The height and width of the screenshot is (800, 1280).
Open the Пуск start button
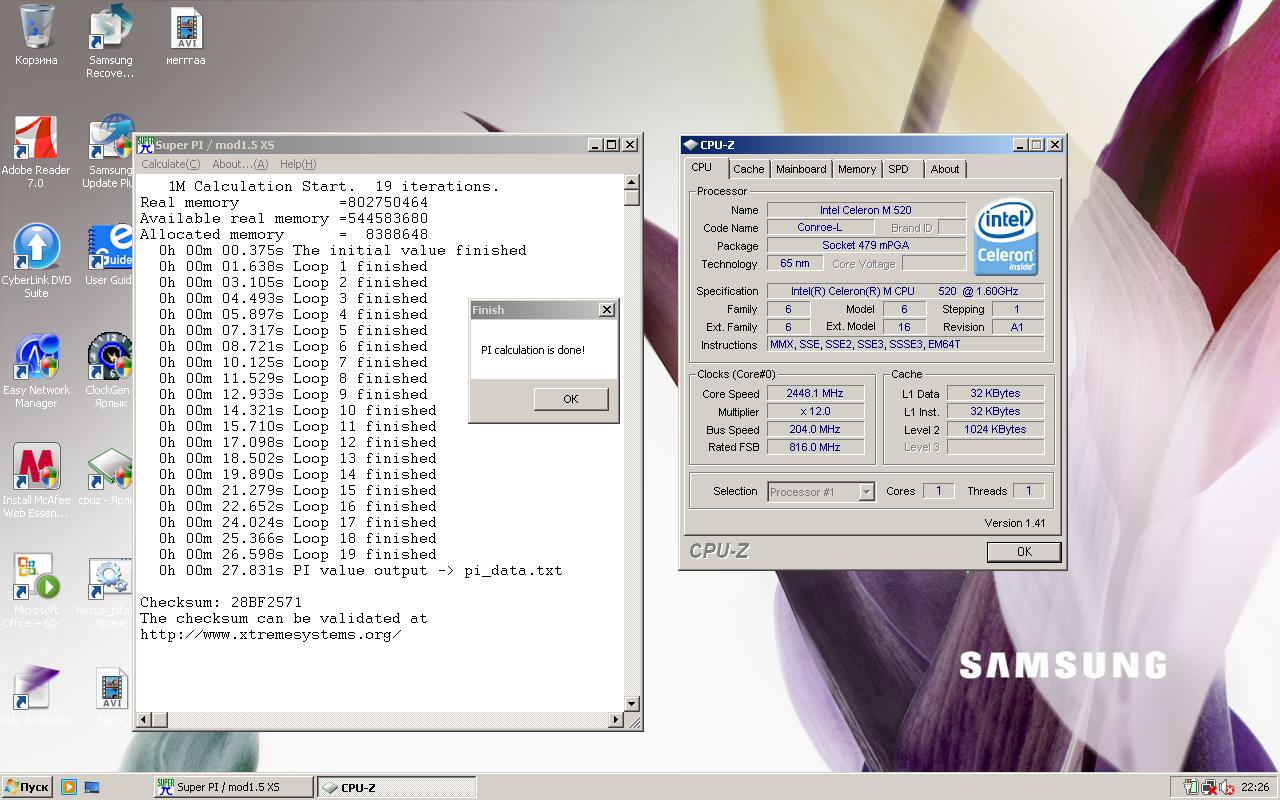pyautogui.click(x=27, y=787)
